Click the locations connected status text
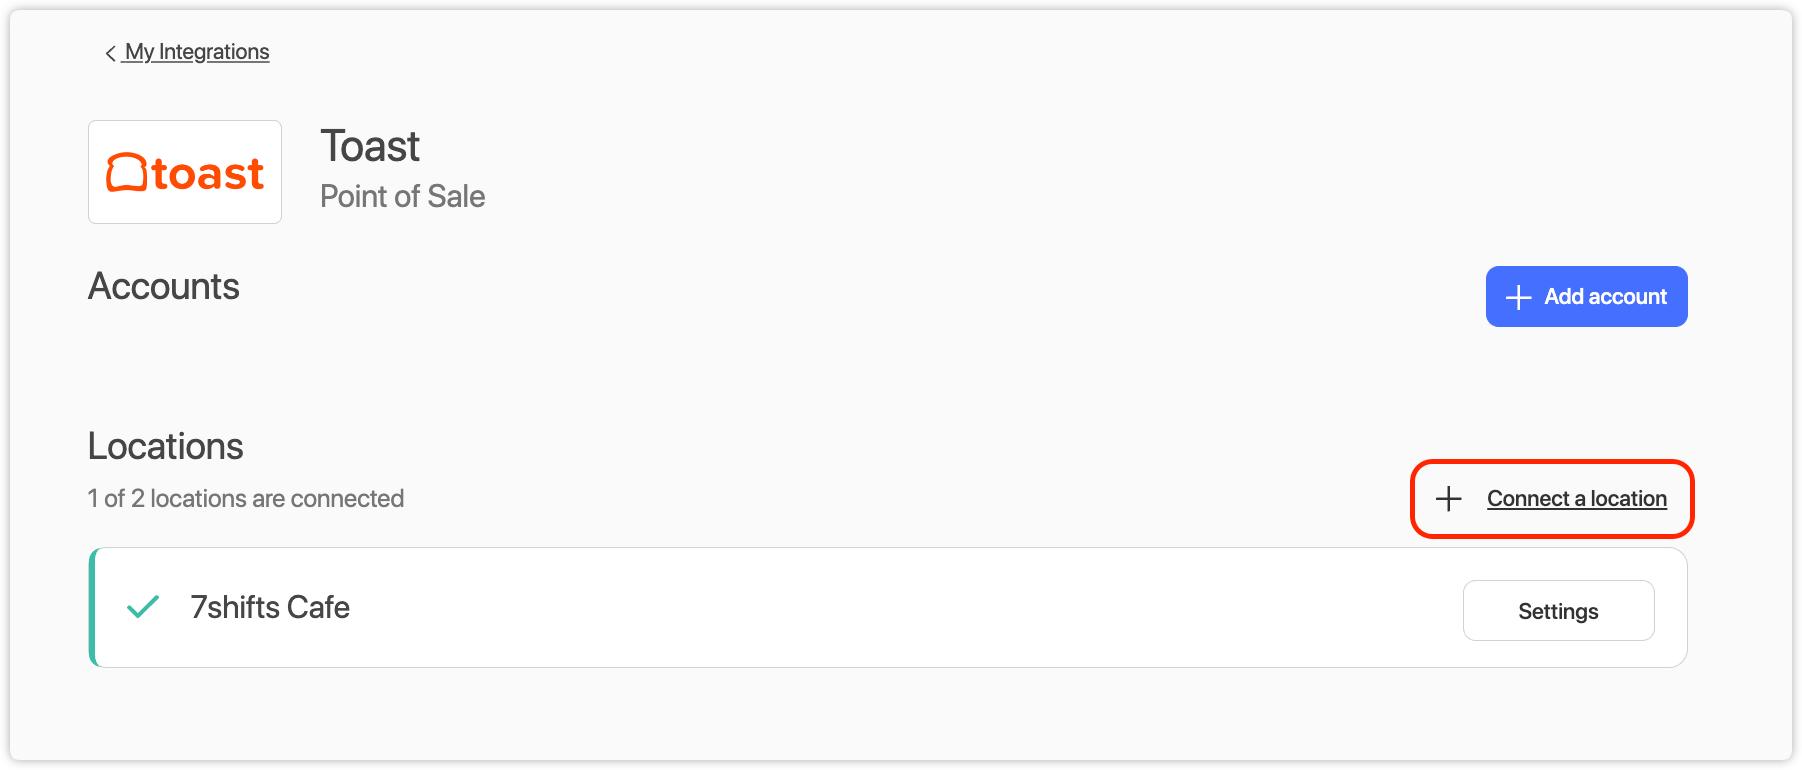This screenshot has width=1802, height=770. [246, 499]
